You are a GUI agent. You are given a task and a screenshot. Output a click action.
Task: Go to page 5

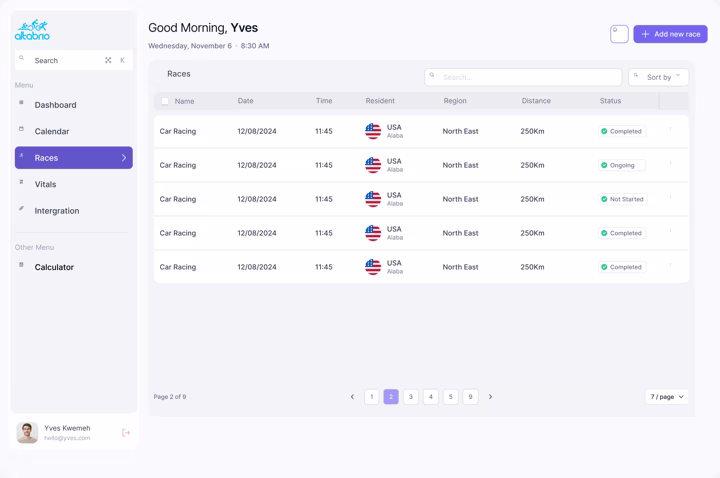[x=450, y=397]
